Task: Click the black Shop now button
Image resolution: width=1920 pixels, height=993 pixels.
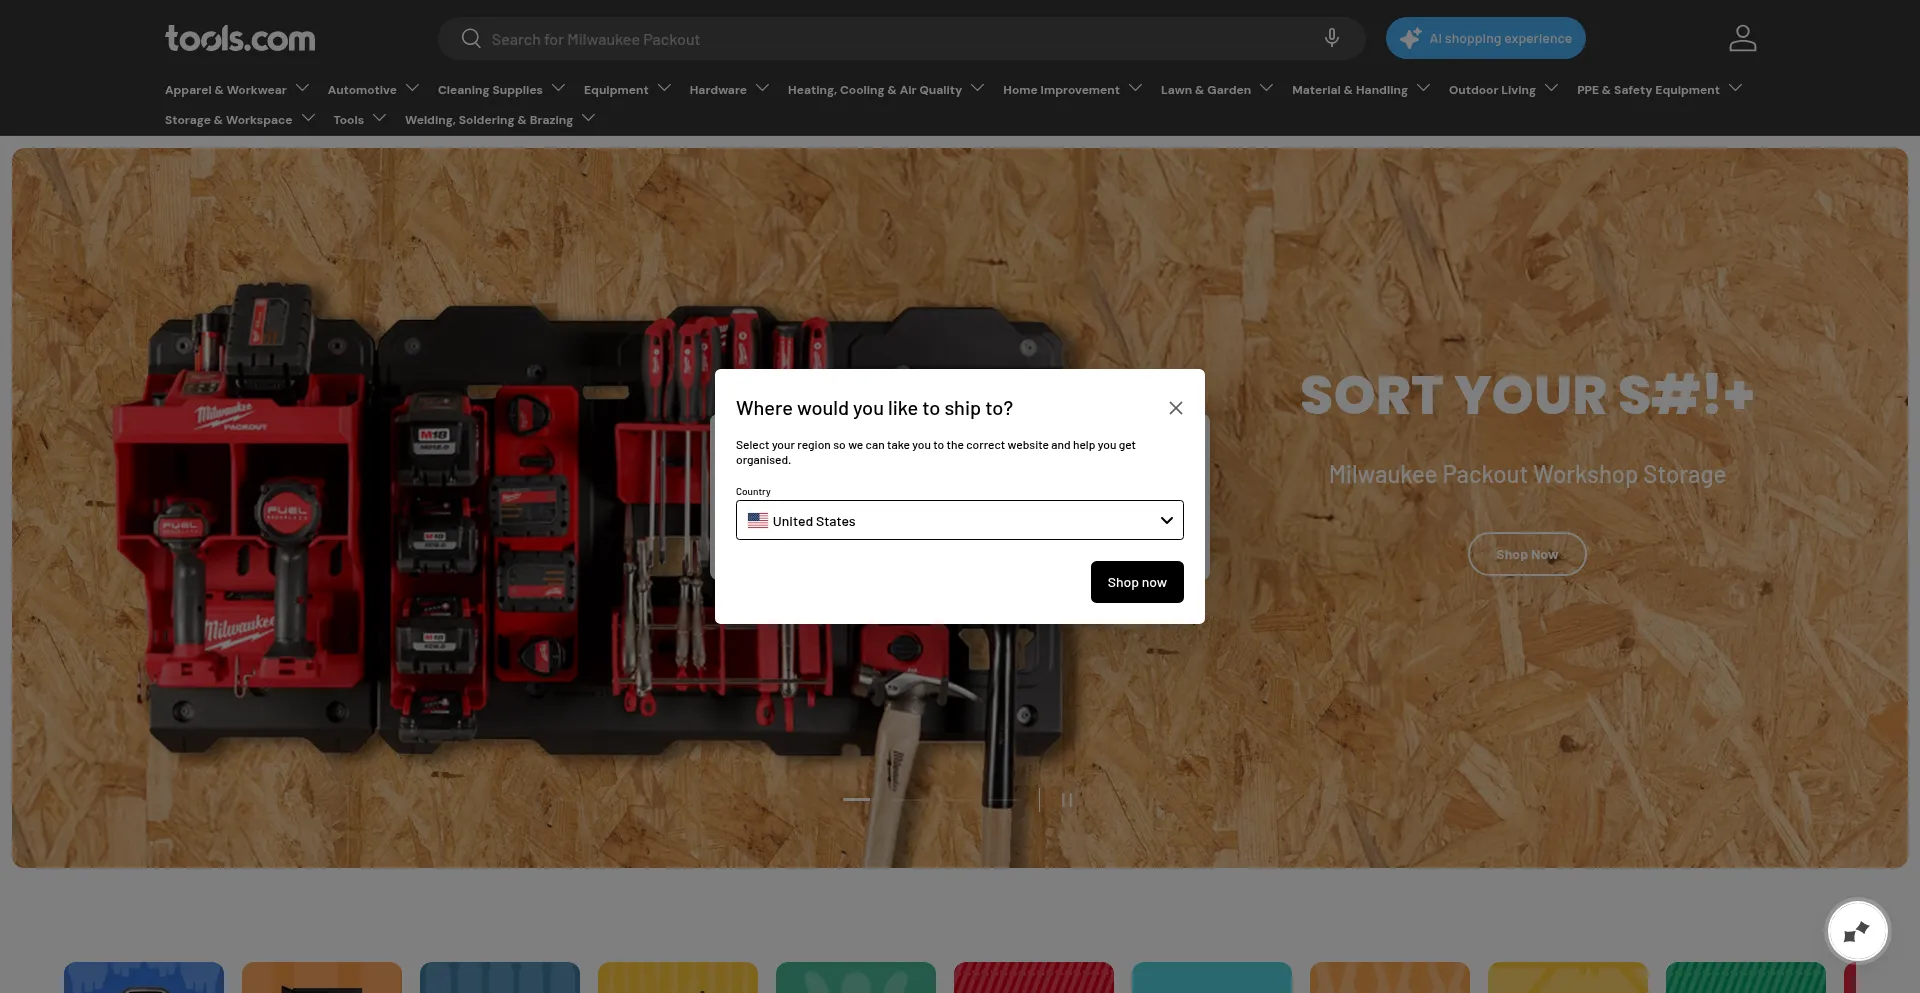Action: [x=1136, y=582]
